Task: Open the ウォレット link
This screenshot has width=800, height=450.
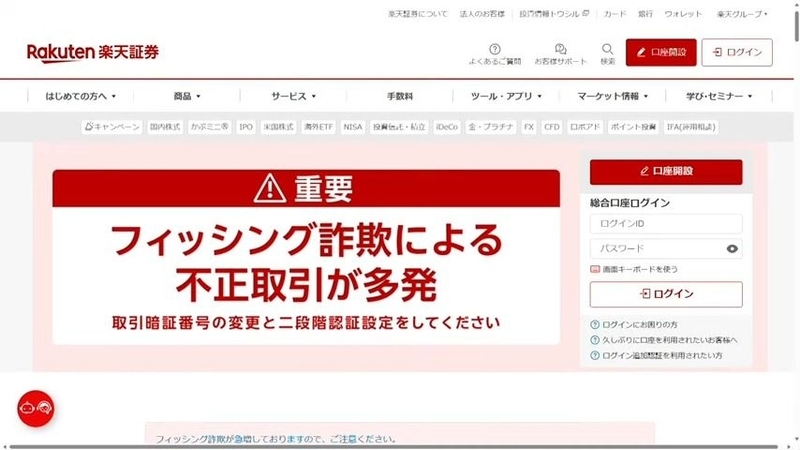Action: click(x=683, y=14)
